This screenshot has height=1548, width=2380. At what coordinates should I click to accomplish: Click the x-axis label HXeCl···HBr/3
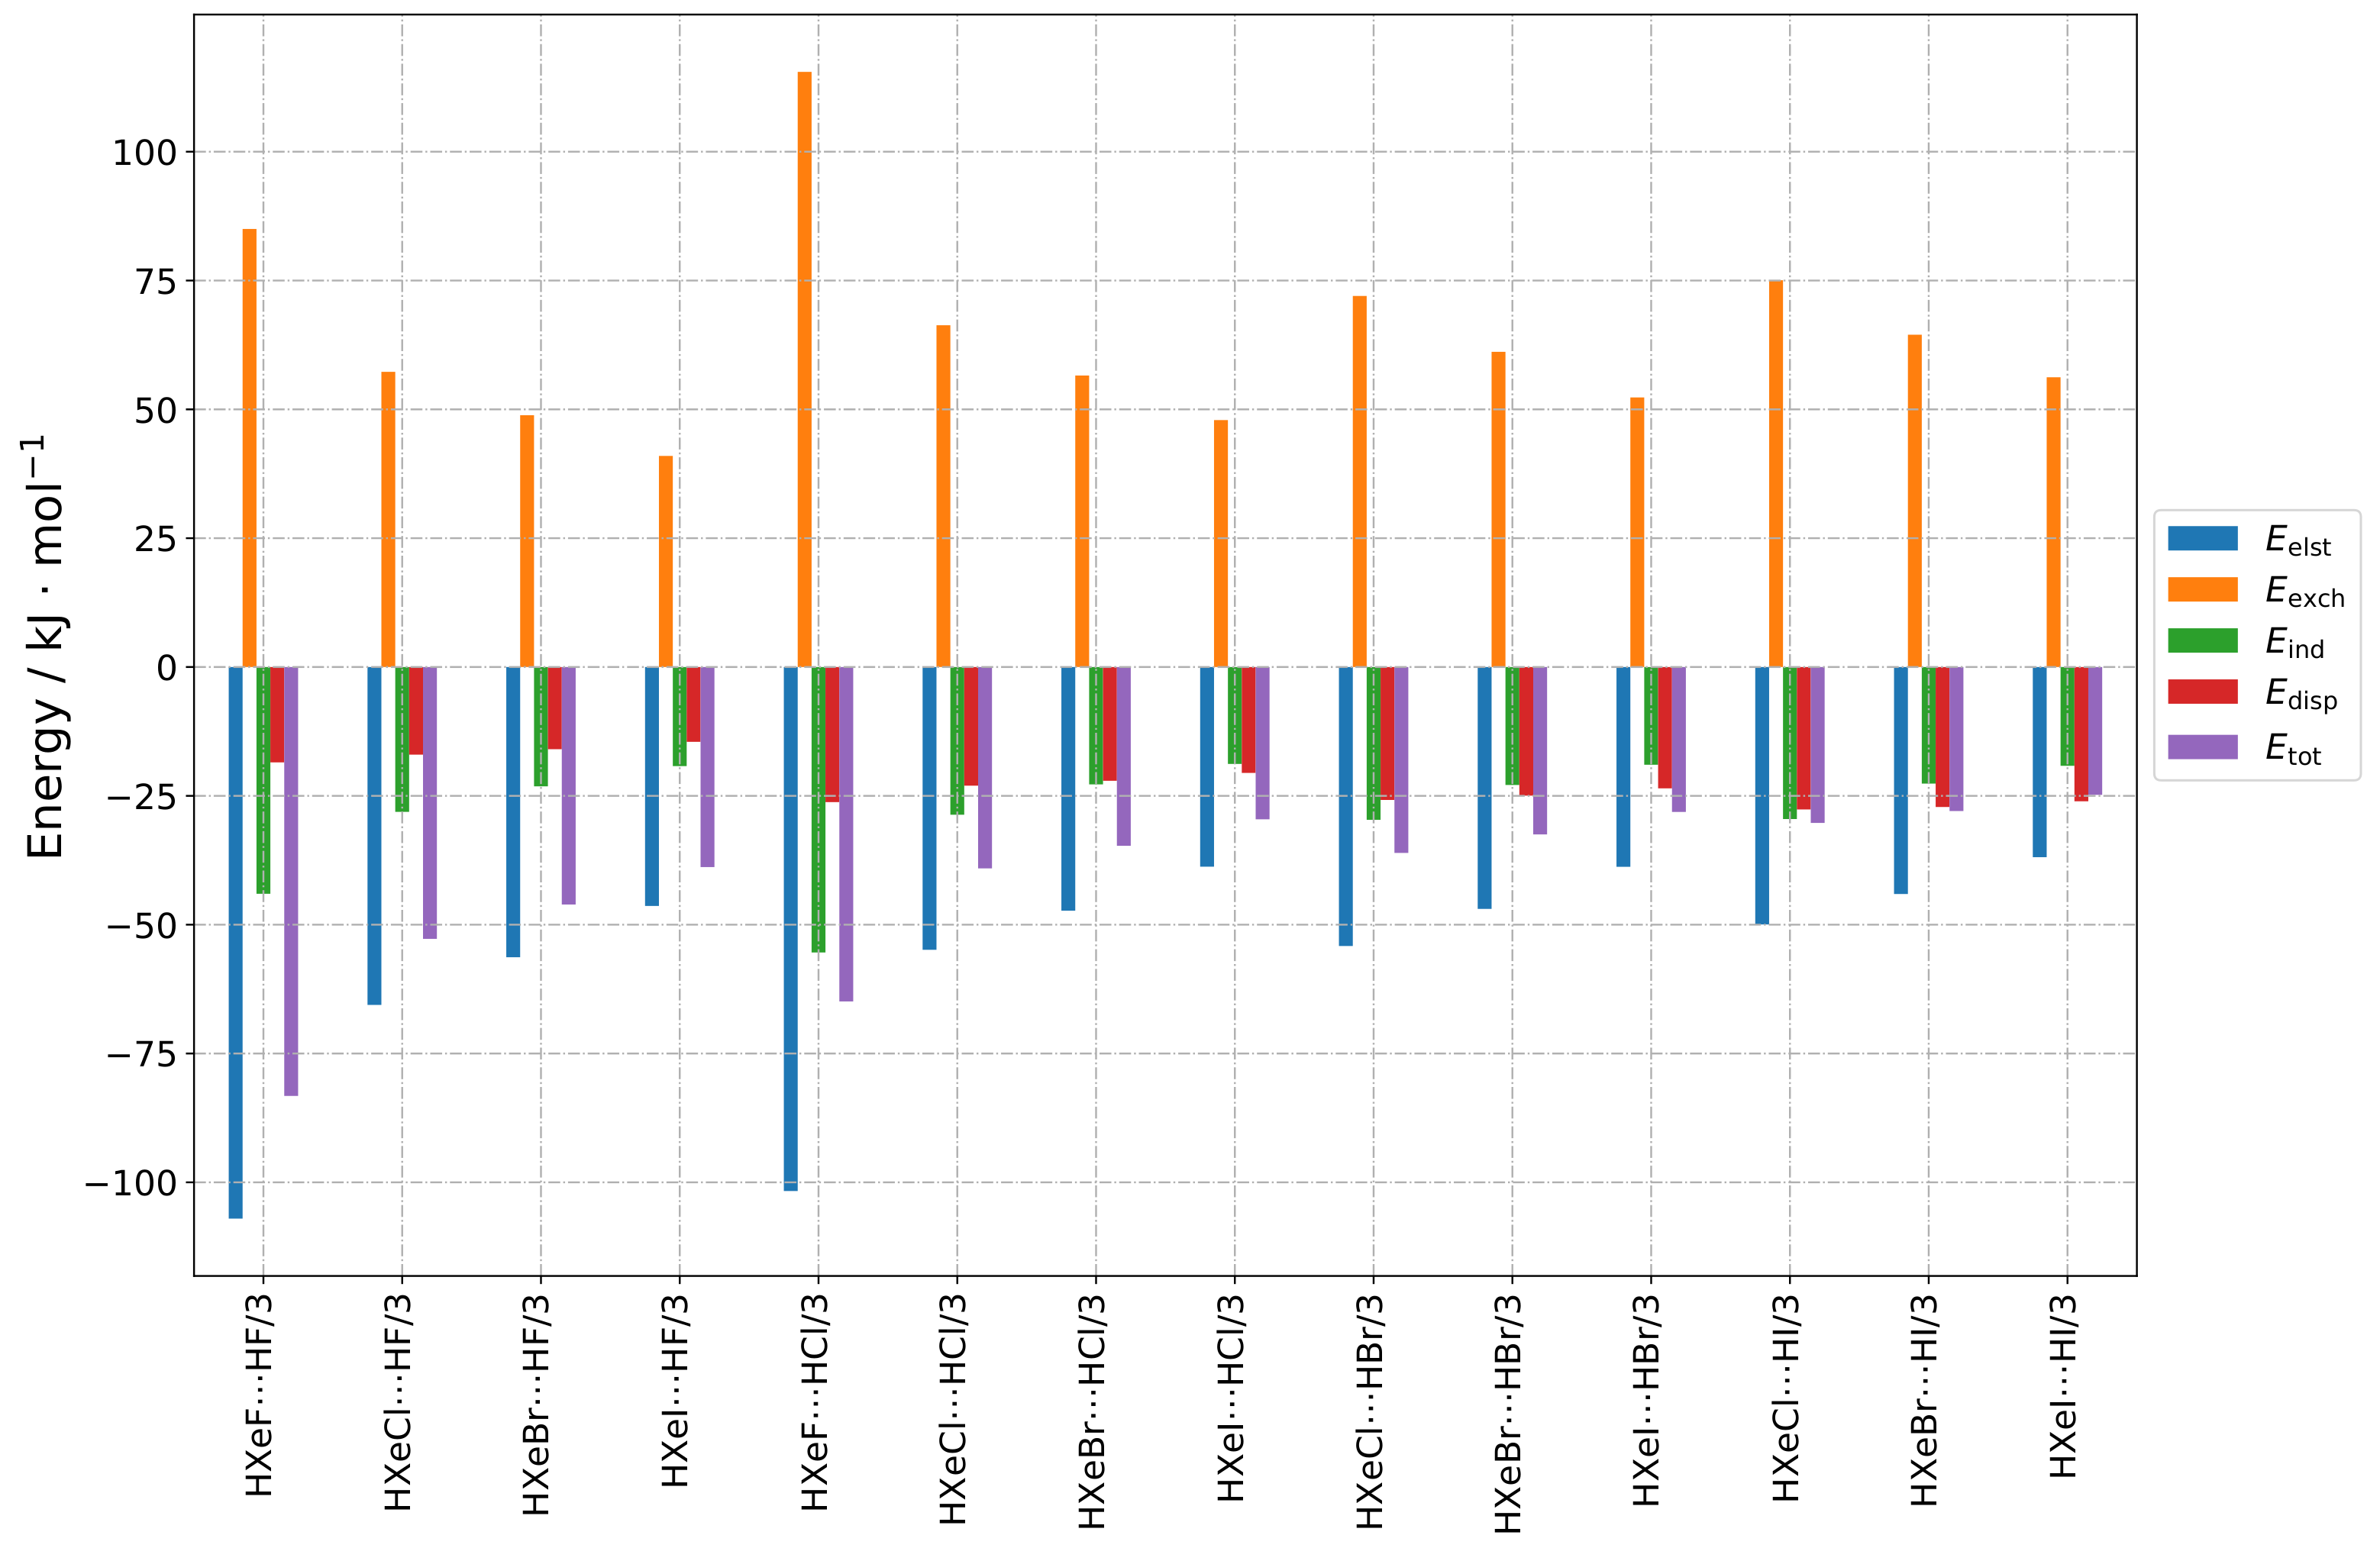[x=1370, y=1411]
